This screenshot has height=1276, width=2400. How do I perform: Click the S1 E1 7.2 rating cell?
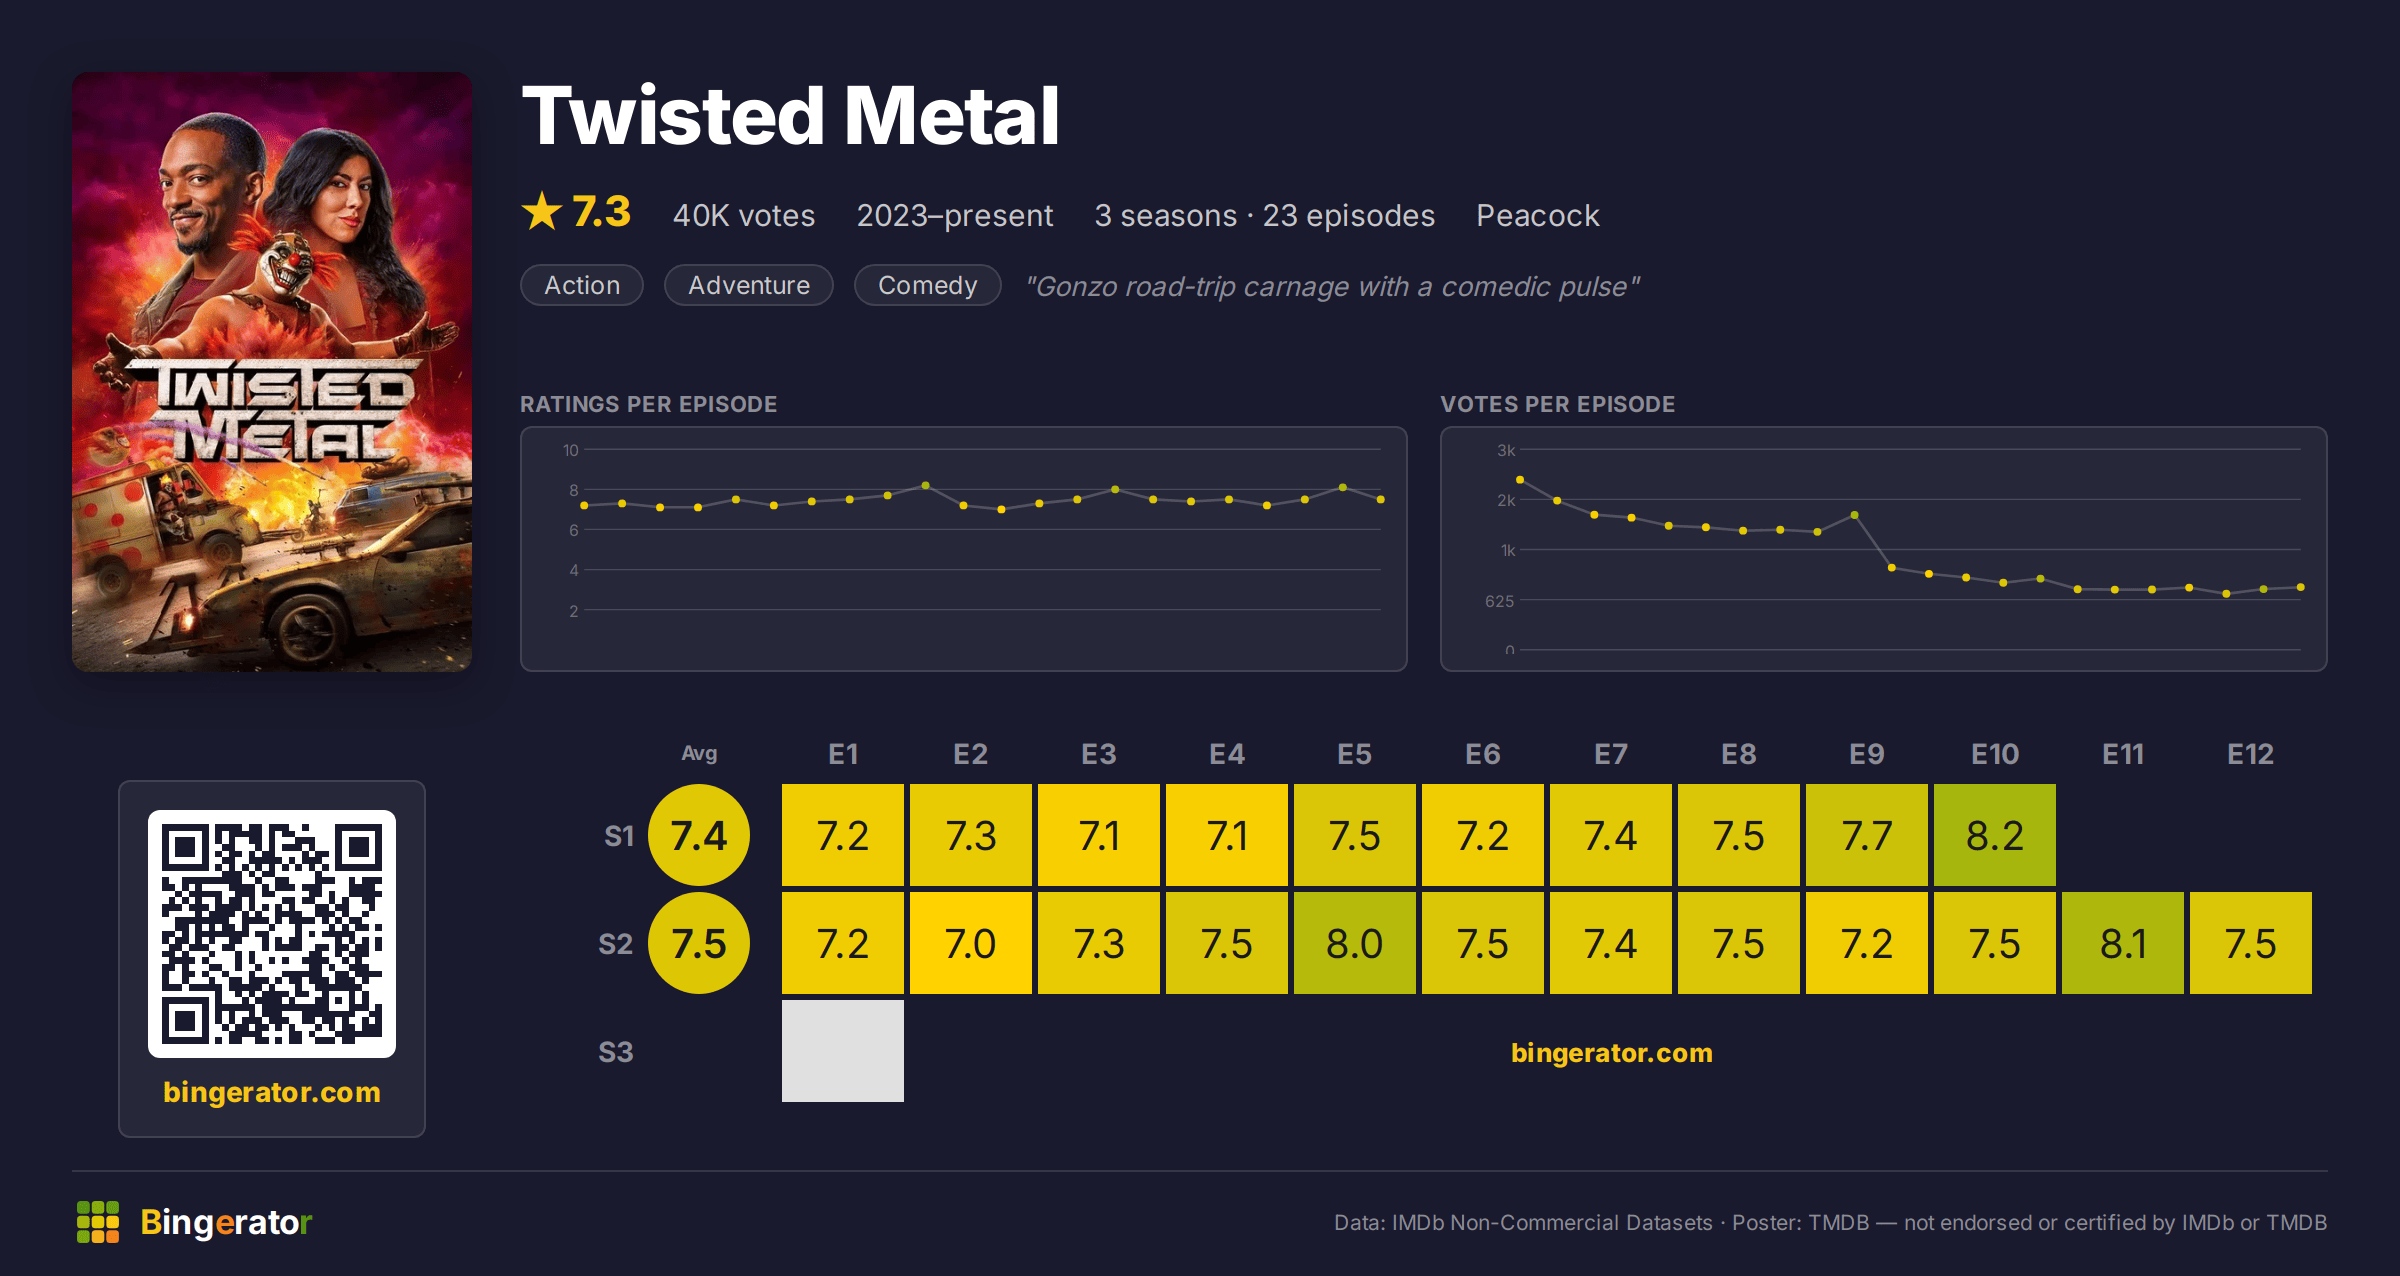click(843, 835)
